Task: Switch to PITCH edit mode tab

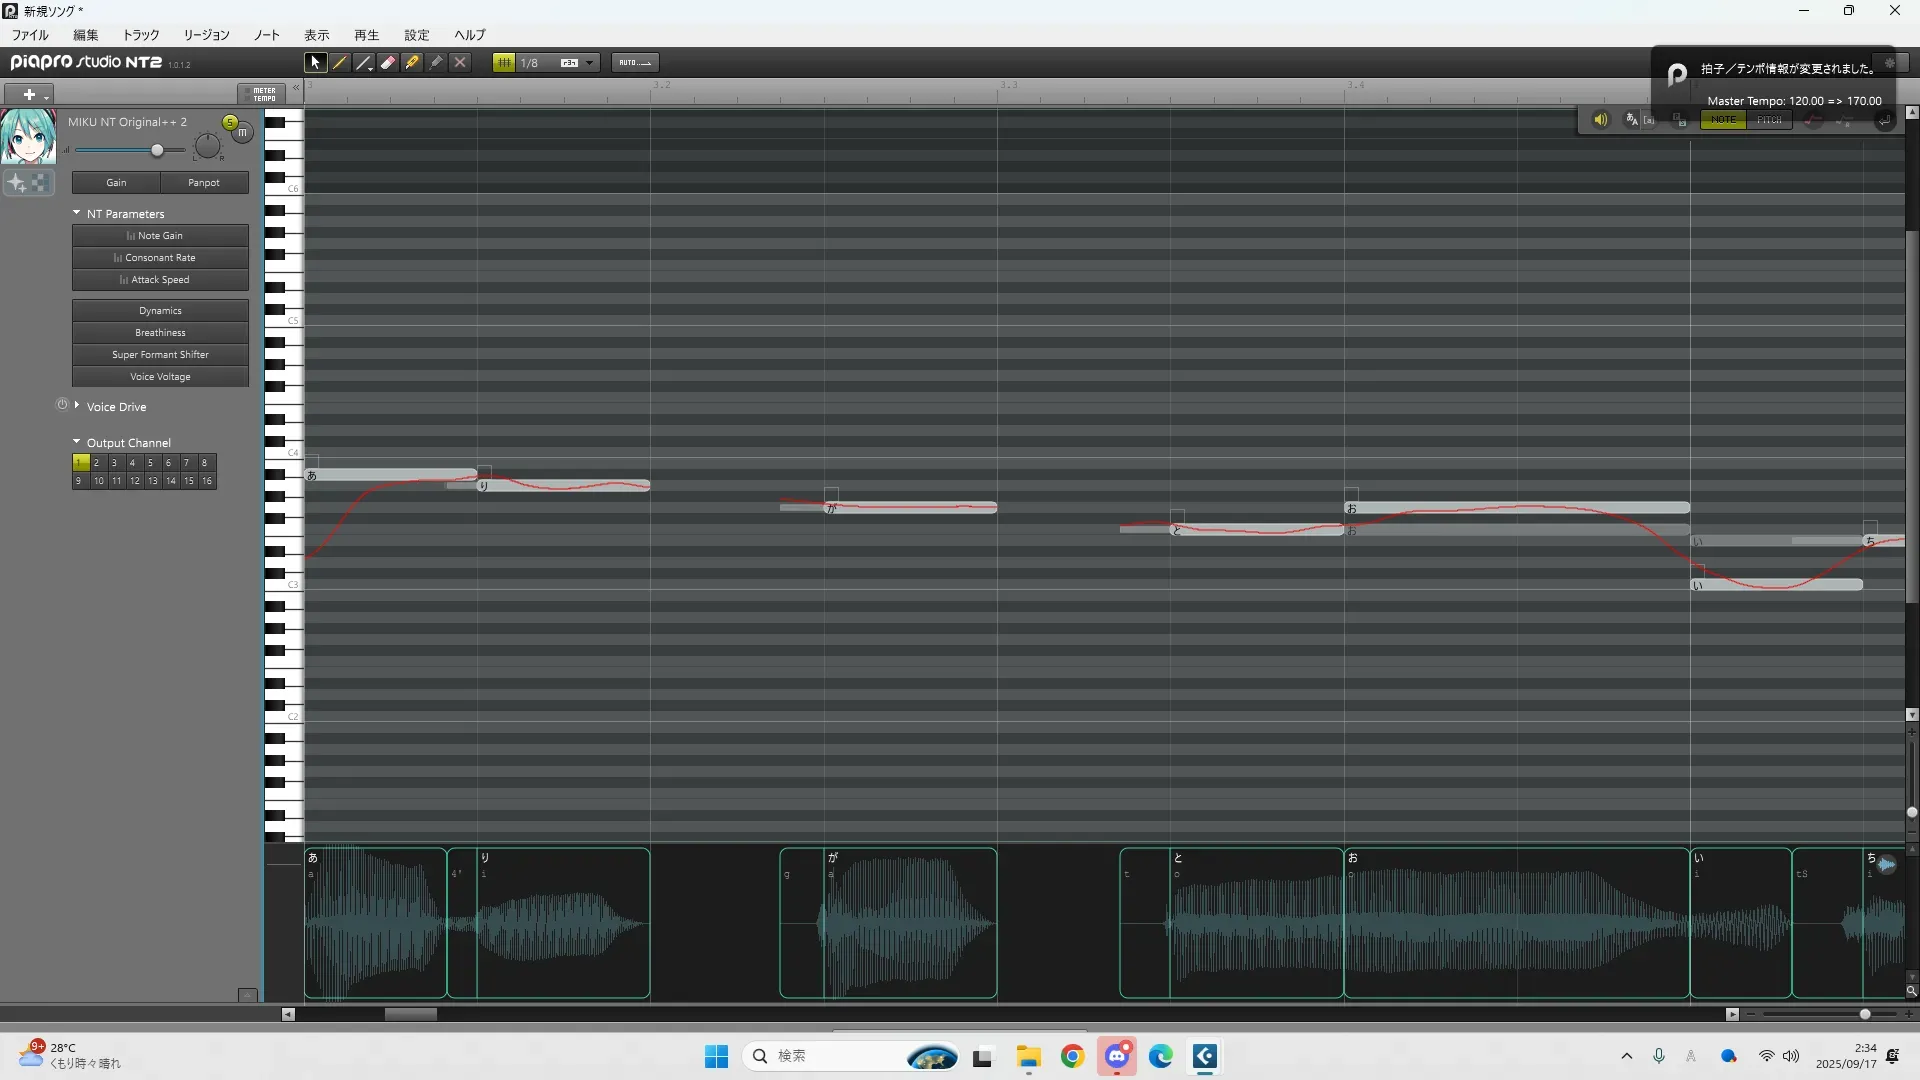Action: point(1769,119)
